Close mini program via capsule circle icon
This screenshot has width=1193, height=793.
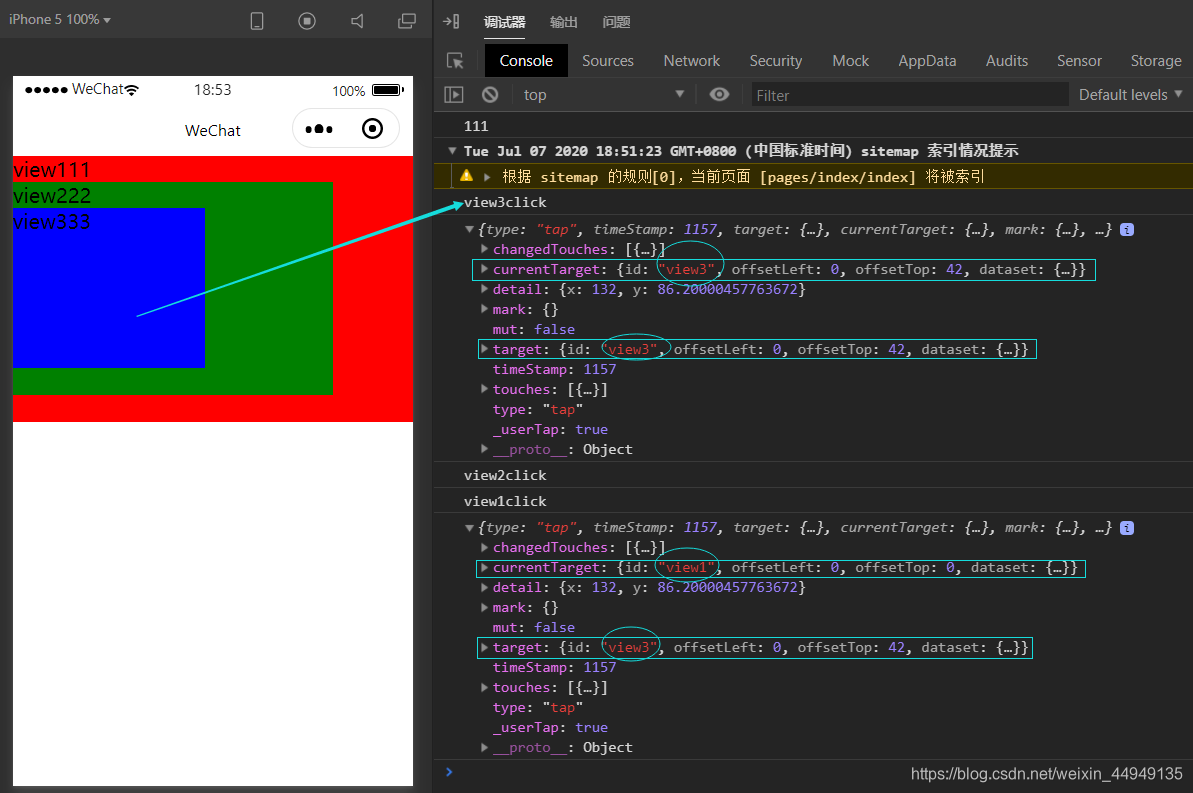(372, 129)
